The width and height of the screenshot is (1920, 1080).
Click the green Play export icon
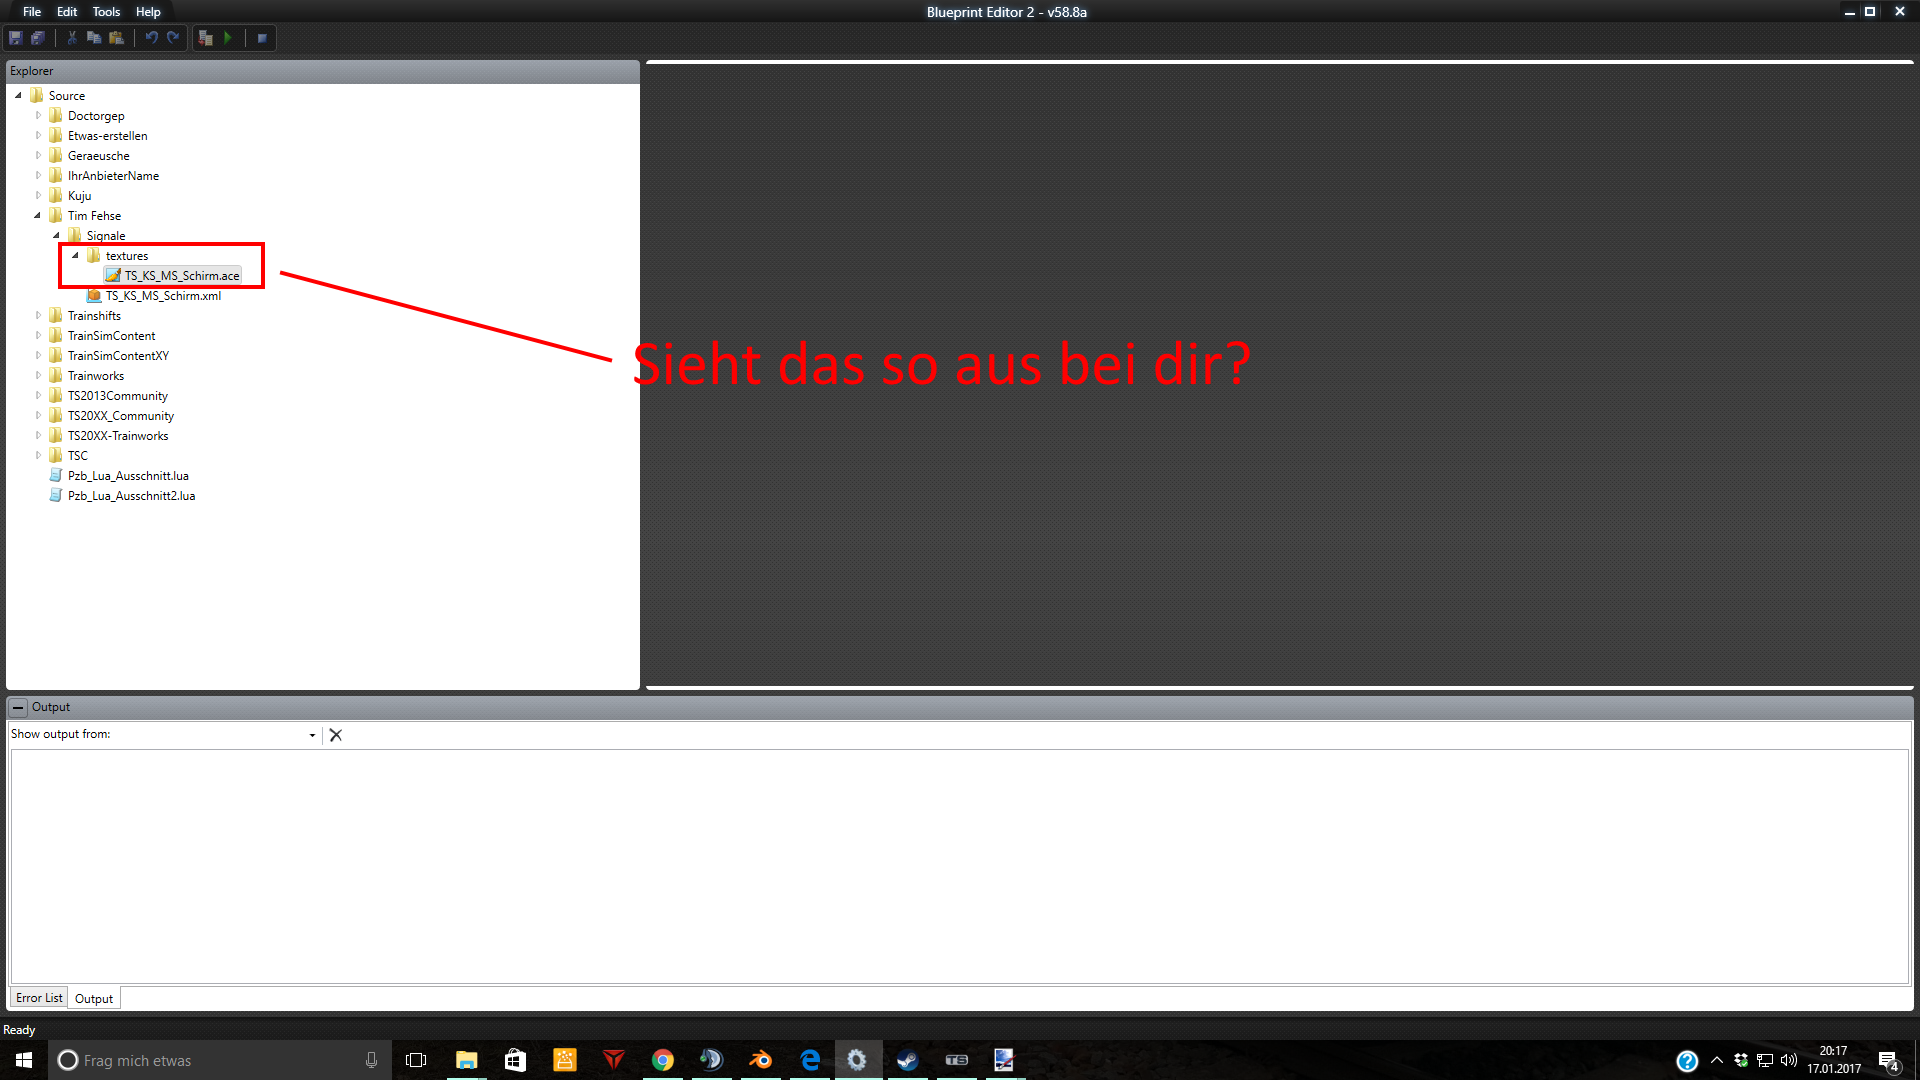click(228, 38)
